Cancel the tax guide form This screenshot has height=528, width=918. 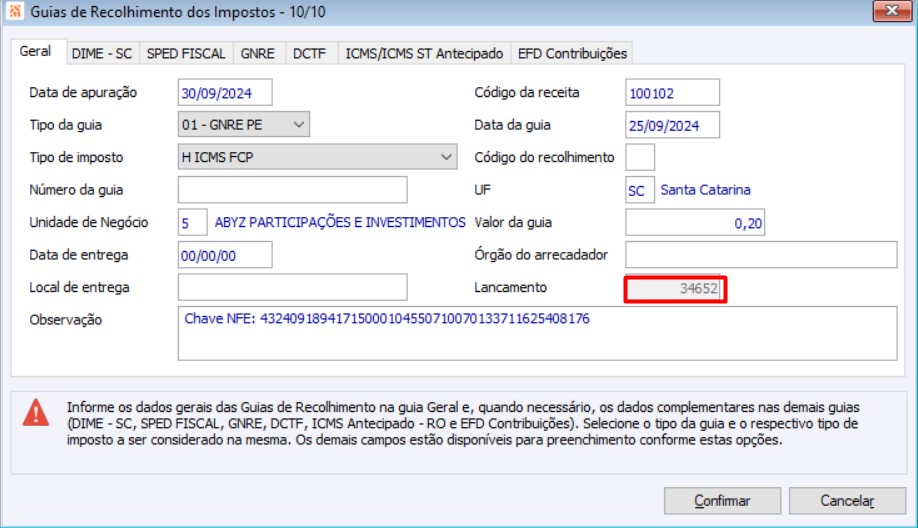pos(847,500)
